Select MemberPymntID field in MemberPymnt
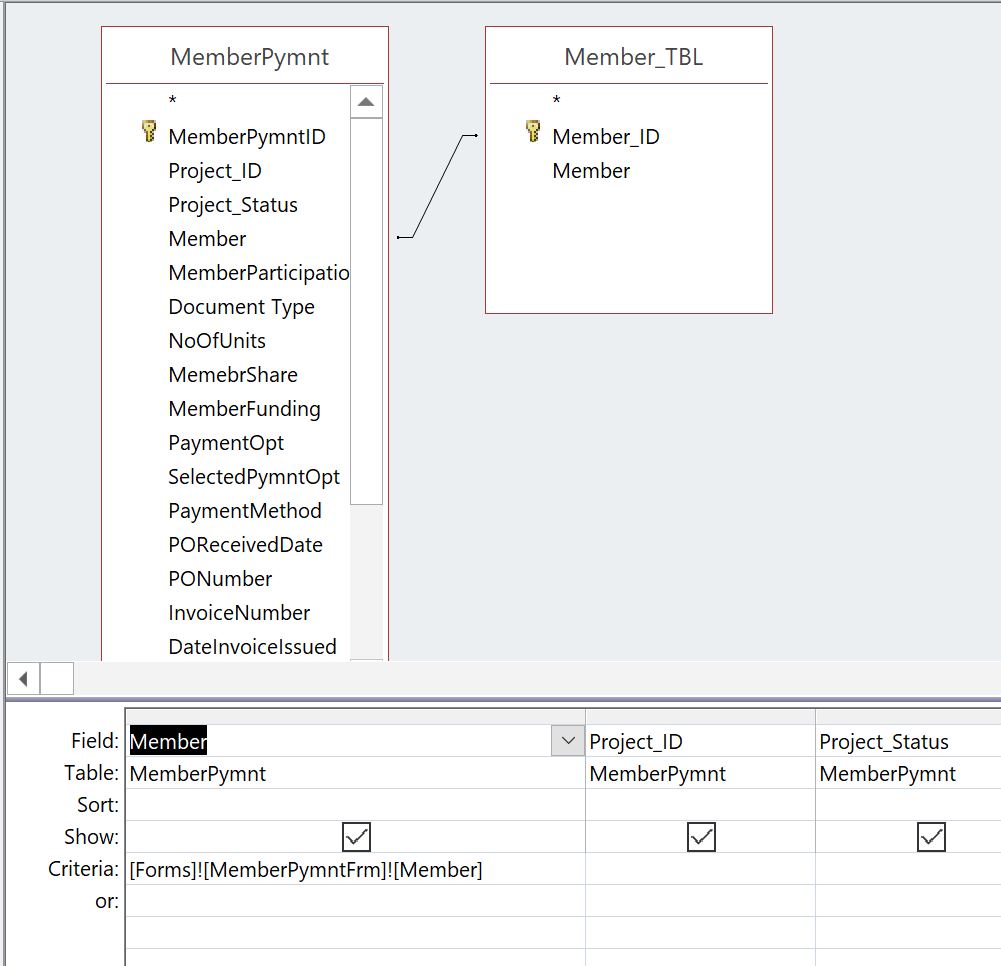Screen dimensions: 1001x966 point(247,137)
